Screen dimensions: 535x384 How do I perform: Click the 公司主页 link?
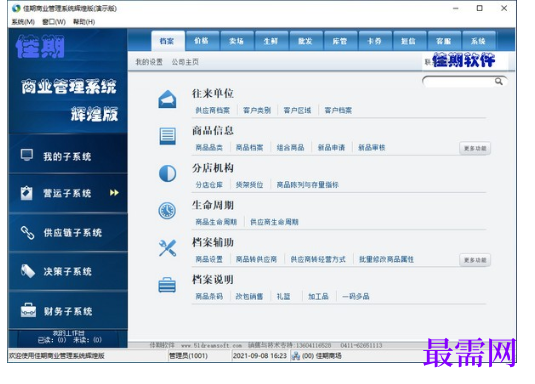[185, 62]
